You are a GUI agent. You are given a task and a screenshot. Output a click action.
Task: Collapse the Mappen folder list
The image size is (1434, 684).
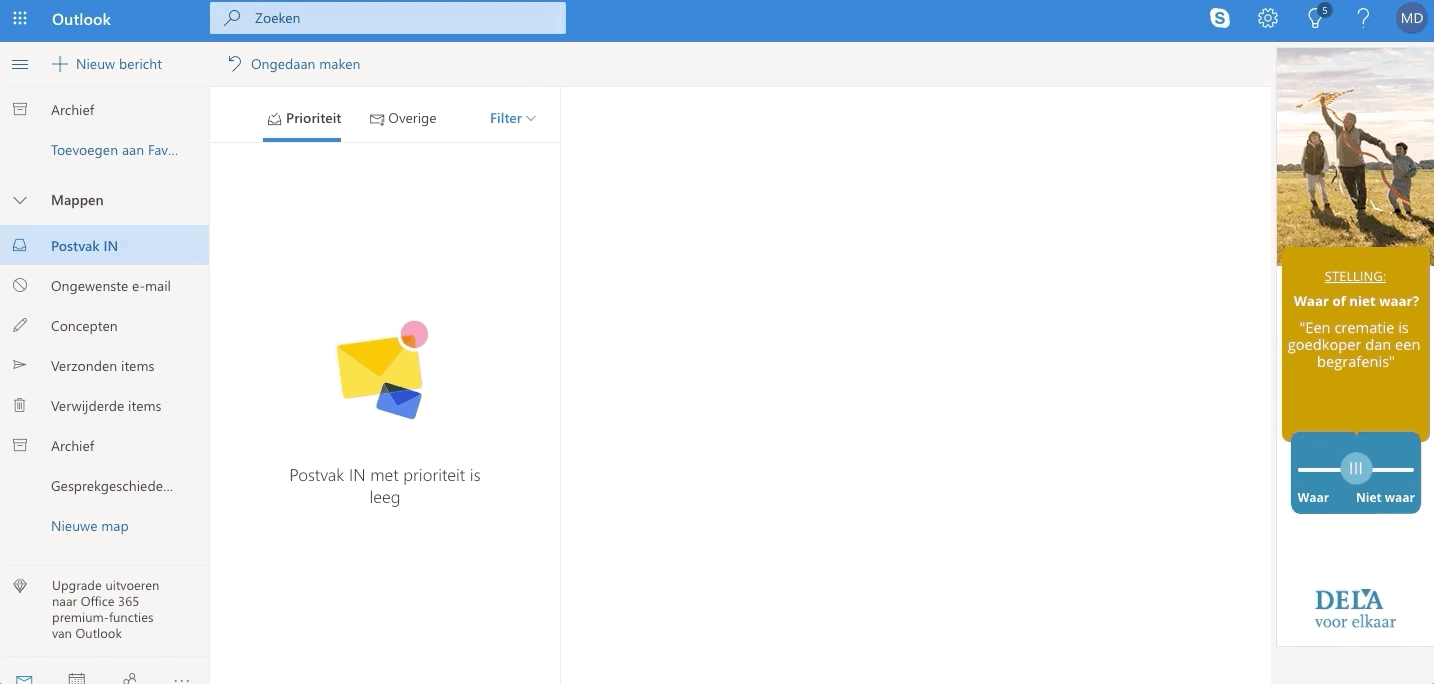[20, 200]
